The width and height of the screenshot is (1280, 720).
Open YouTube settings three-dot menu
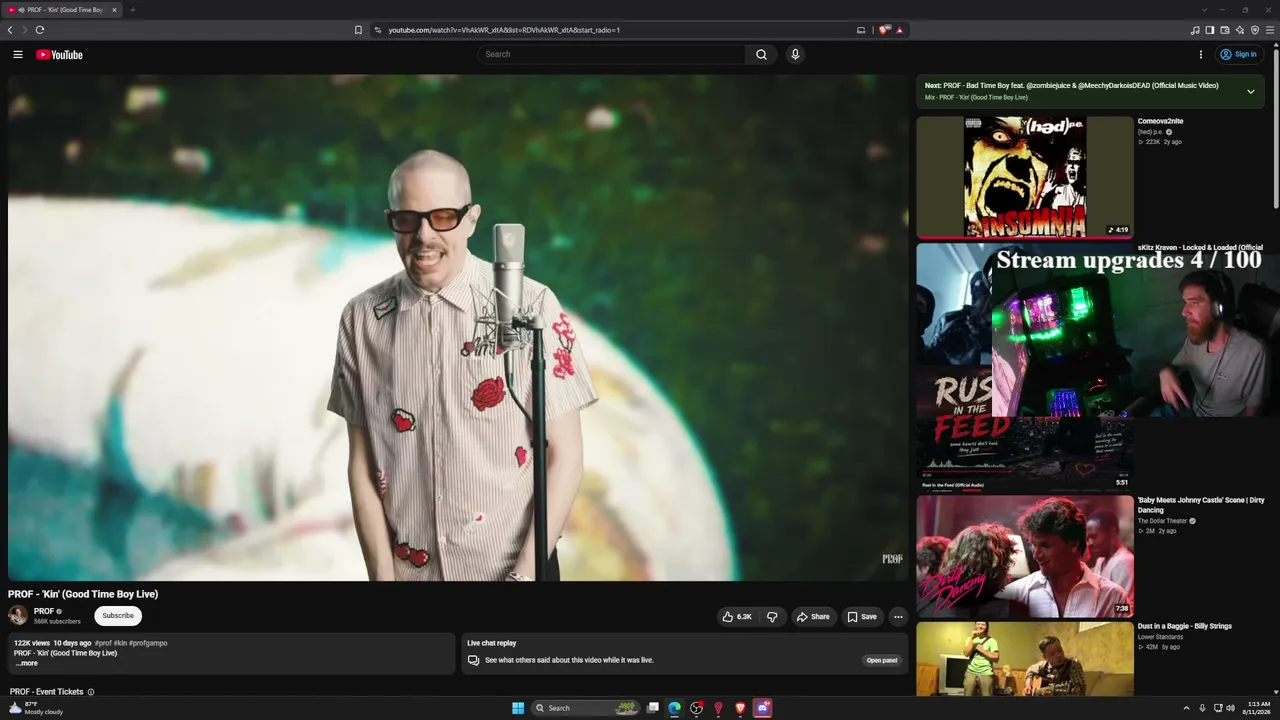click(x=1201, y=55)
